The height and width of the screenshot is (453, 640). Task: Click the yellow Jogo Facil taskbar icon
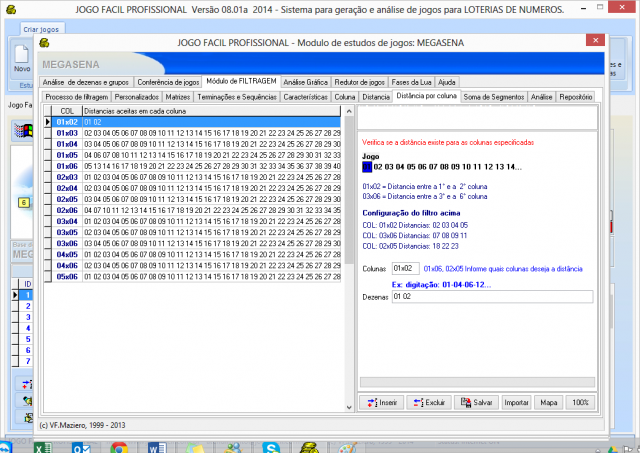(310, 447)
